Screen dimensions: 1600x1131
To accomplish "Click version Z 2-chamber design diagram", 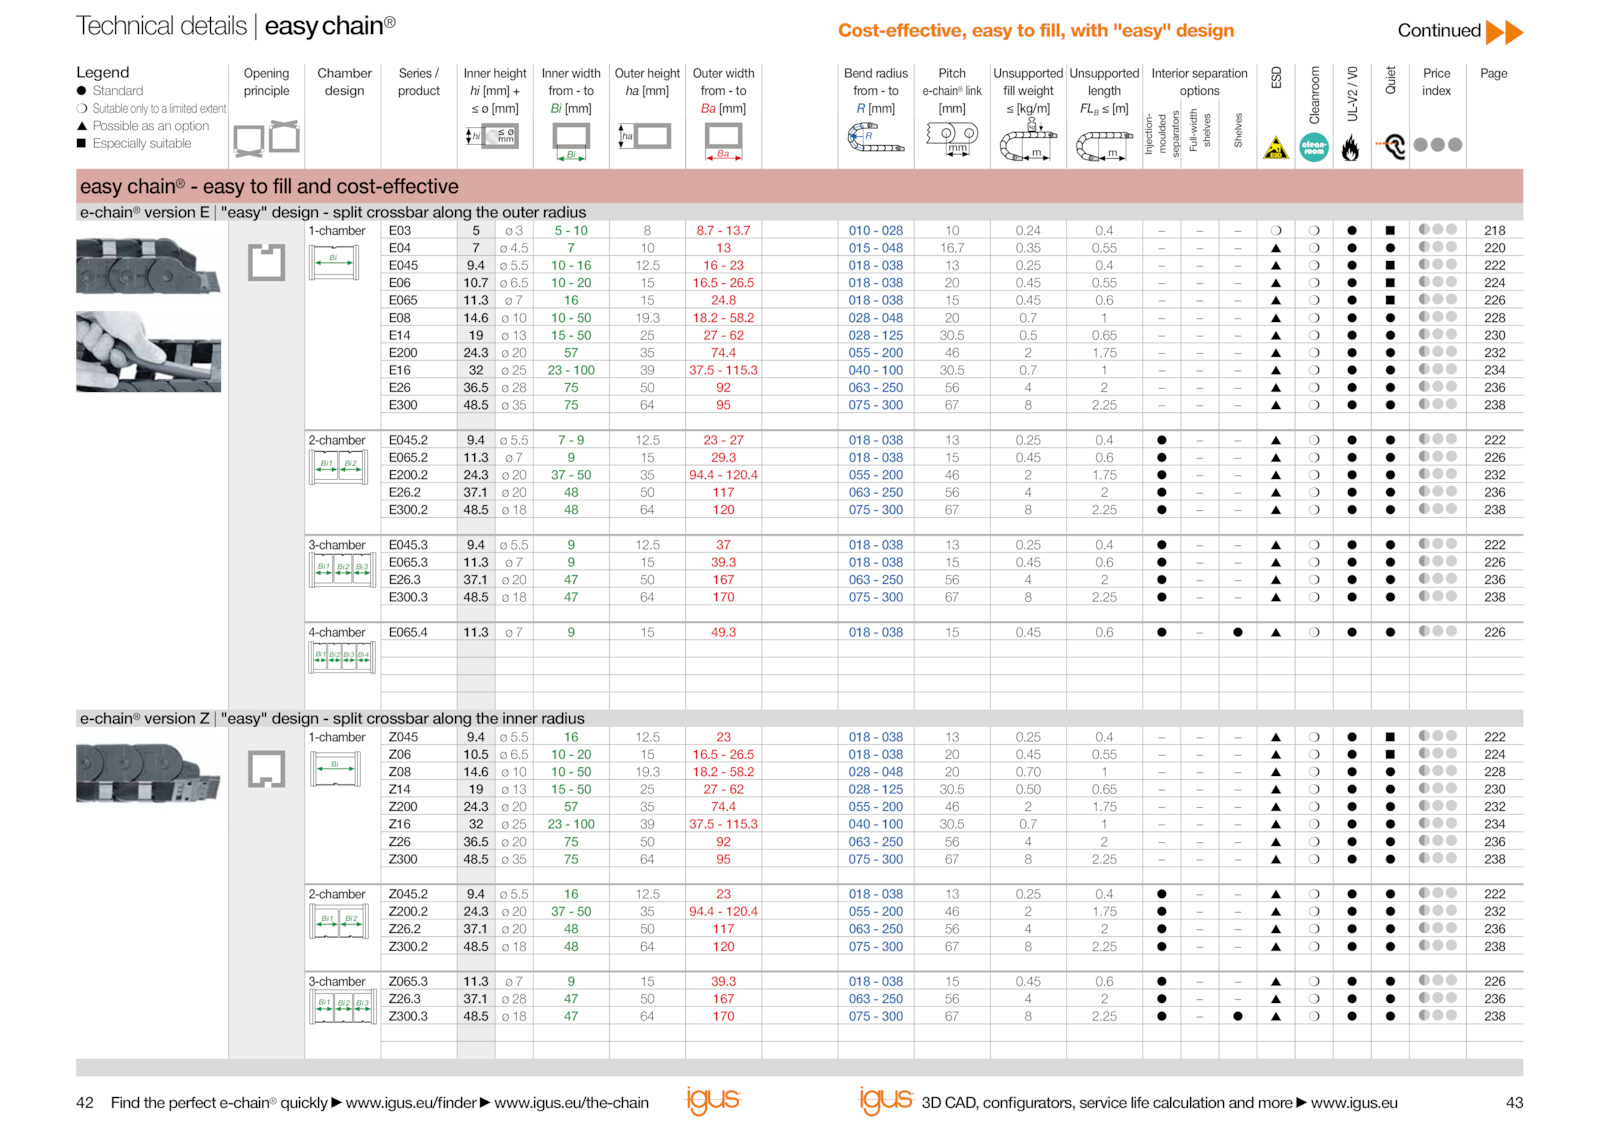I will (338, 922).
